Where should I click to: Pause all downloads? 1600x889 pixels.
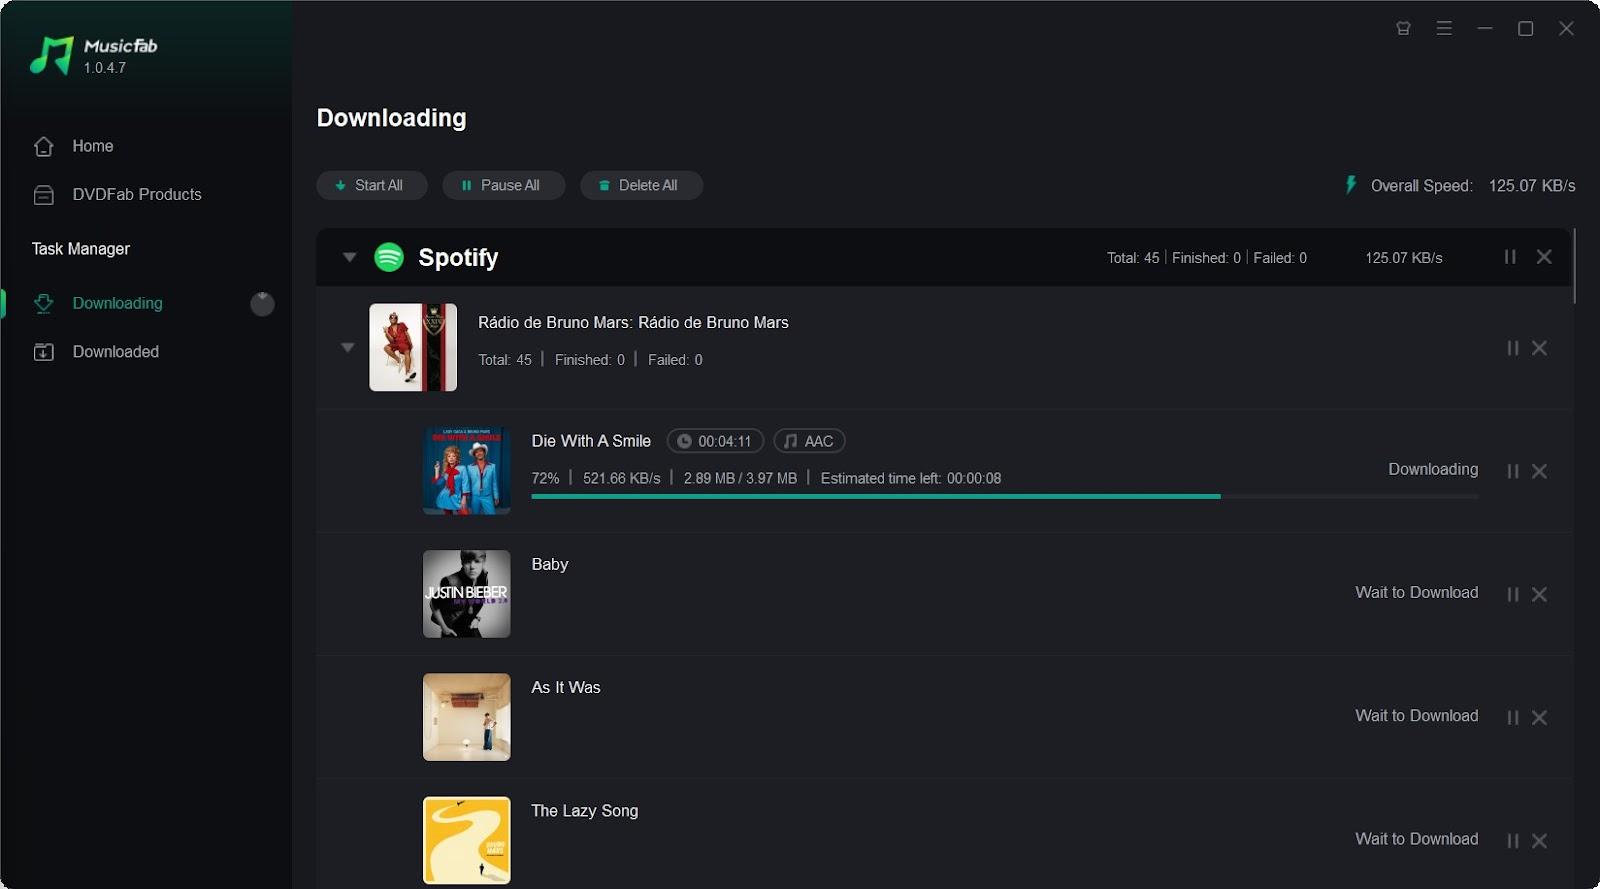point(504,185)
